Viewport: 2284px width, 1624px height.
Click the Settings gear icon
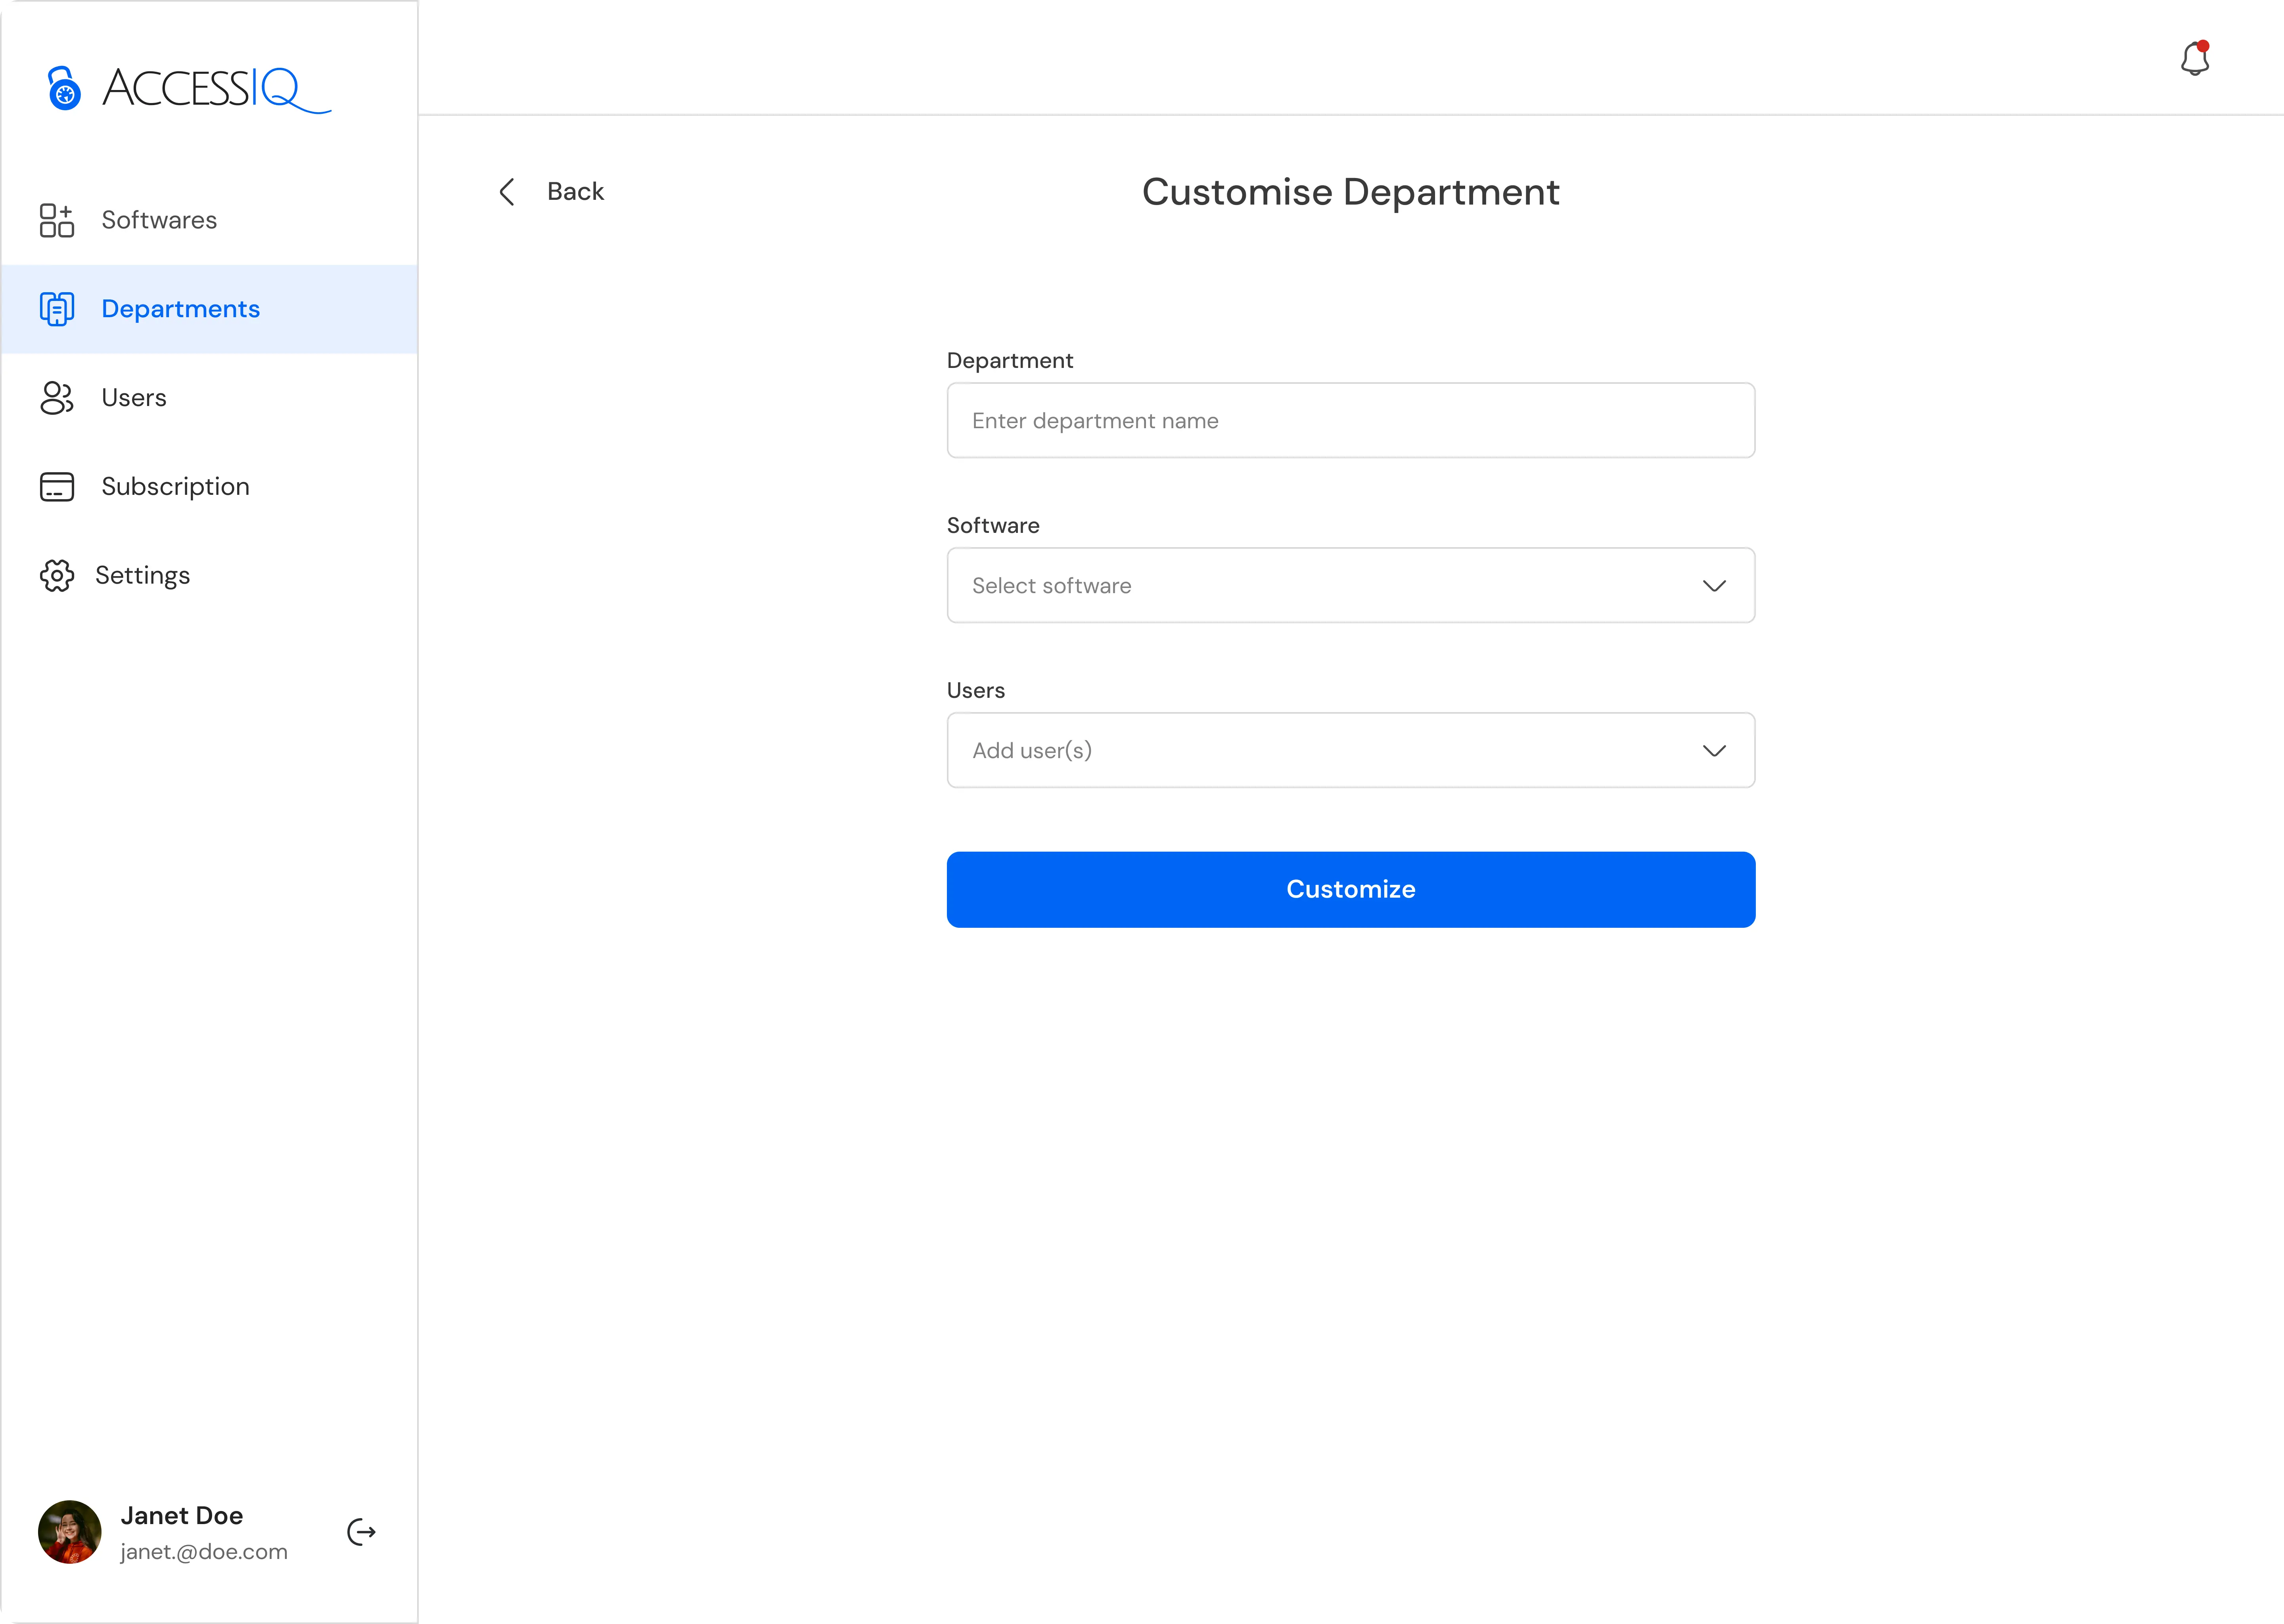(57, 576)
